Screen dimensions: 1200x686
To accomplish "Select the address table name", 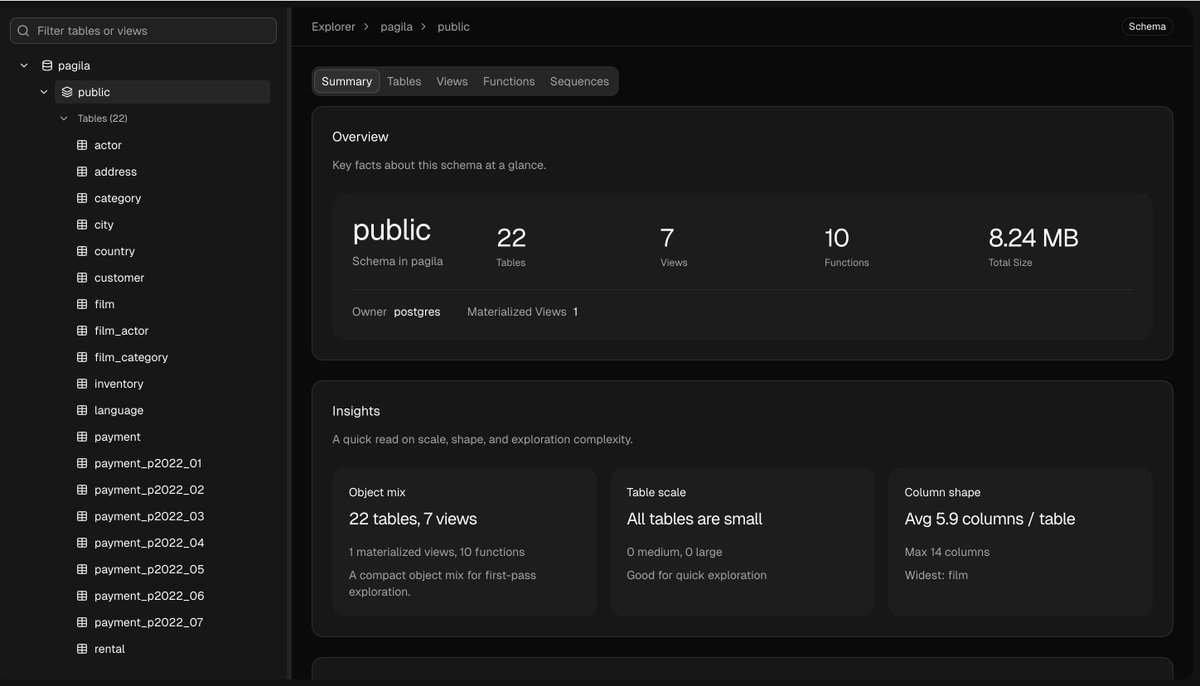I will 115,172.
